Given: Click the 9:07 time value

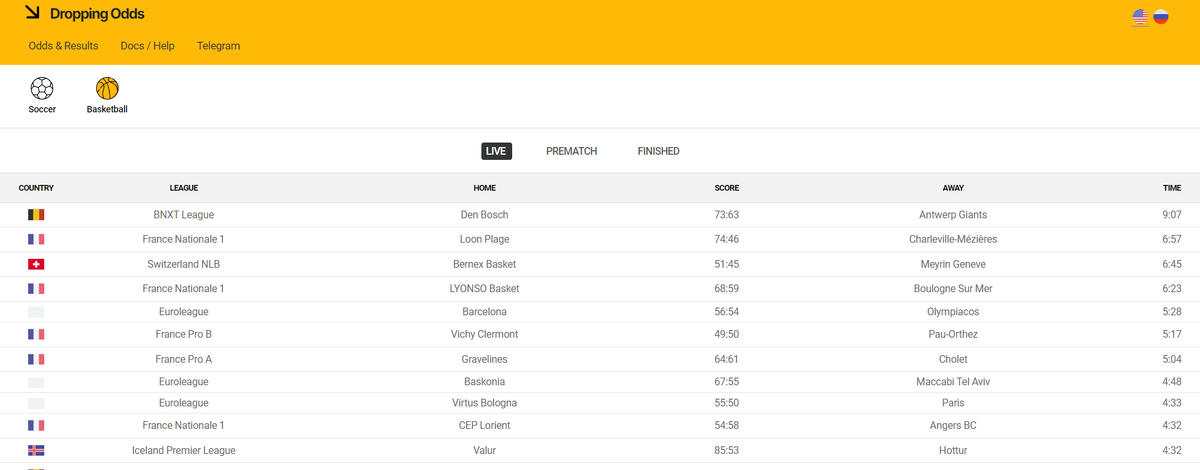Looking at the screenshot, I should coord(1172,215).
